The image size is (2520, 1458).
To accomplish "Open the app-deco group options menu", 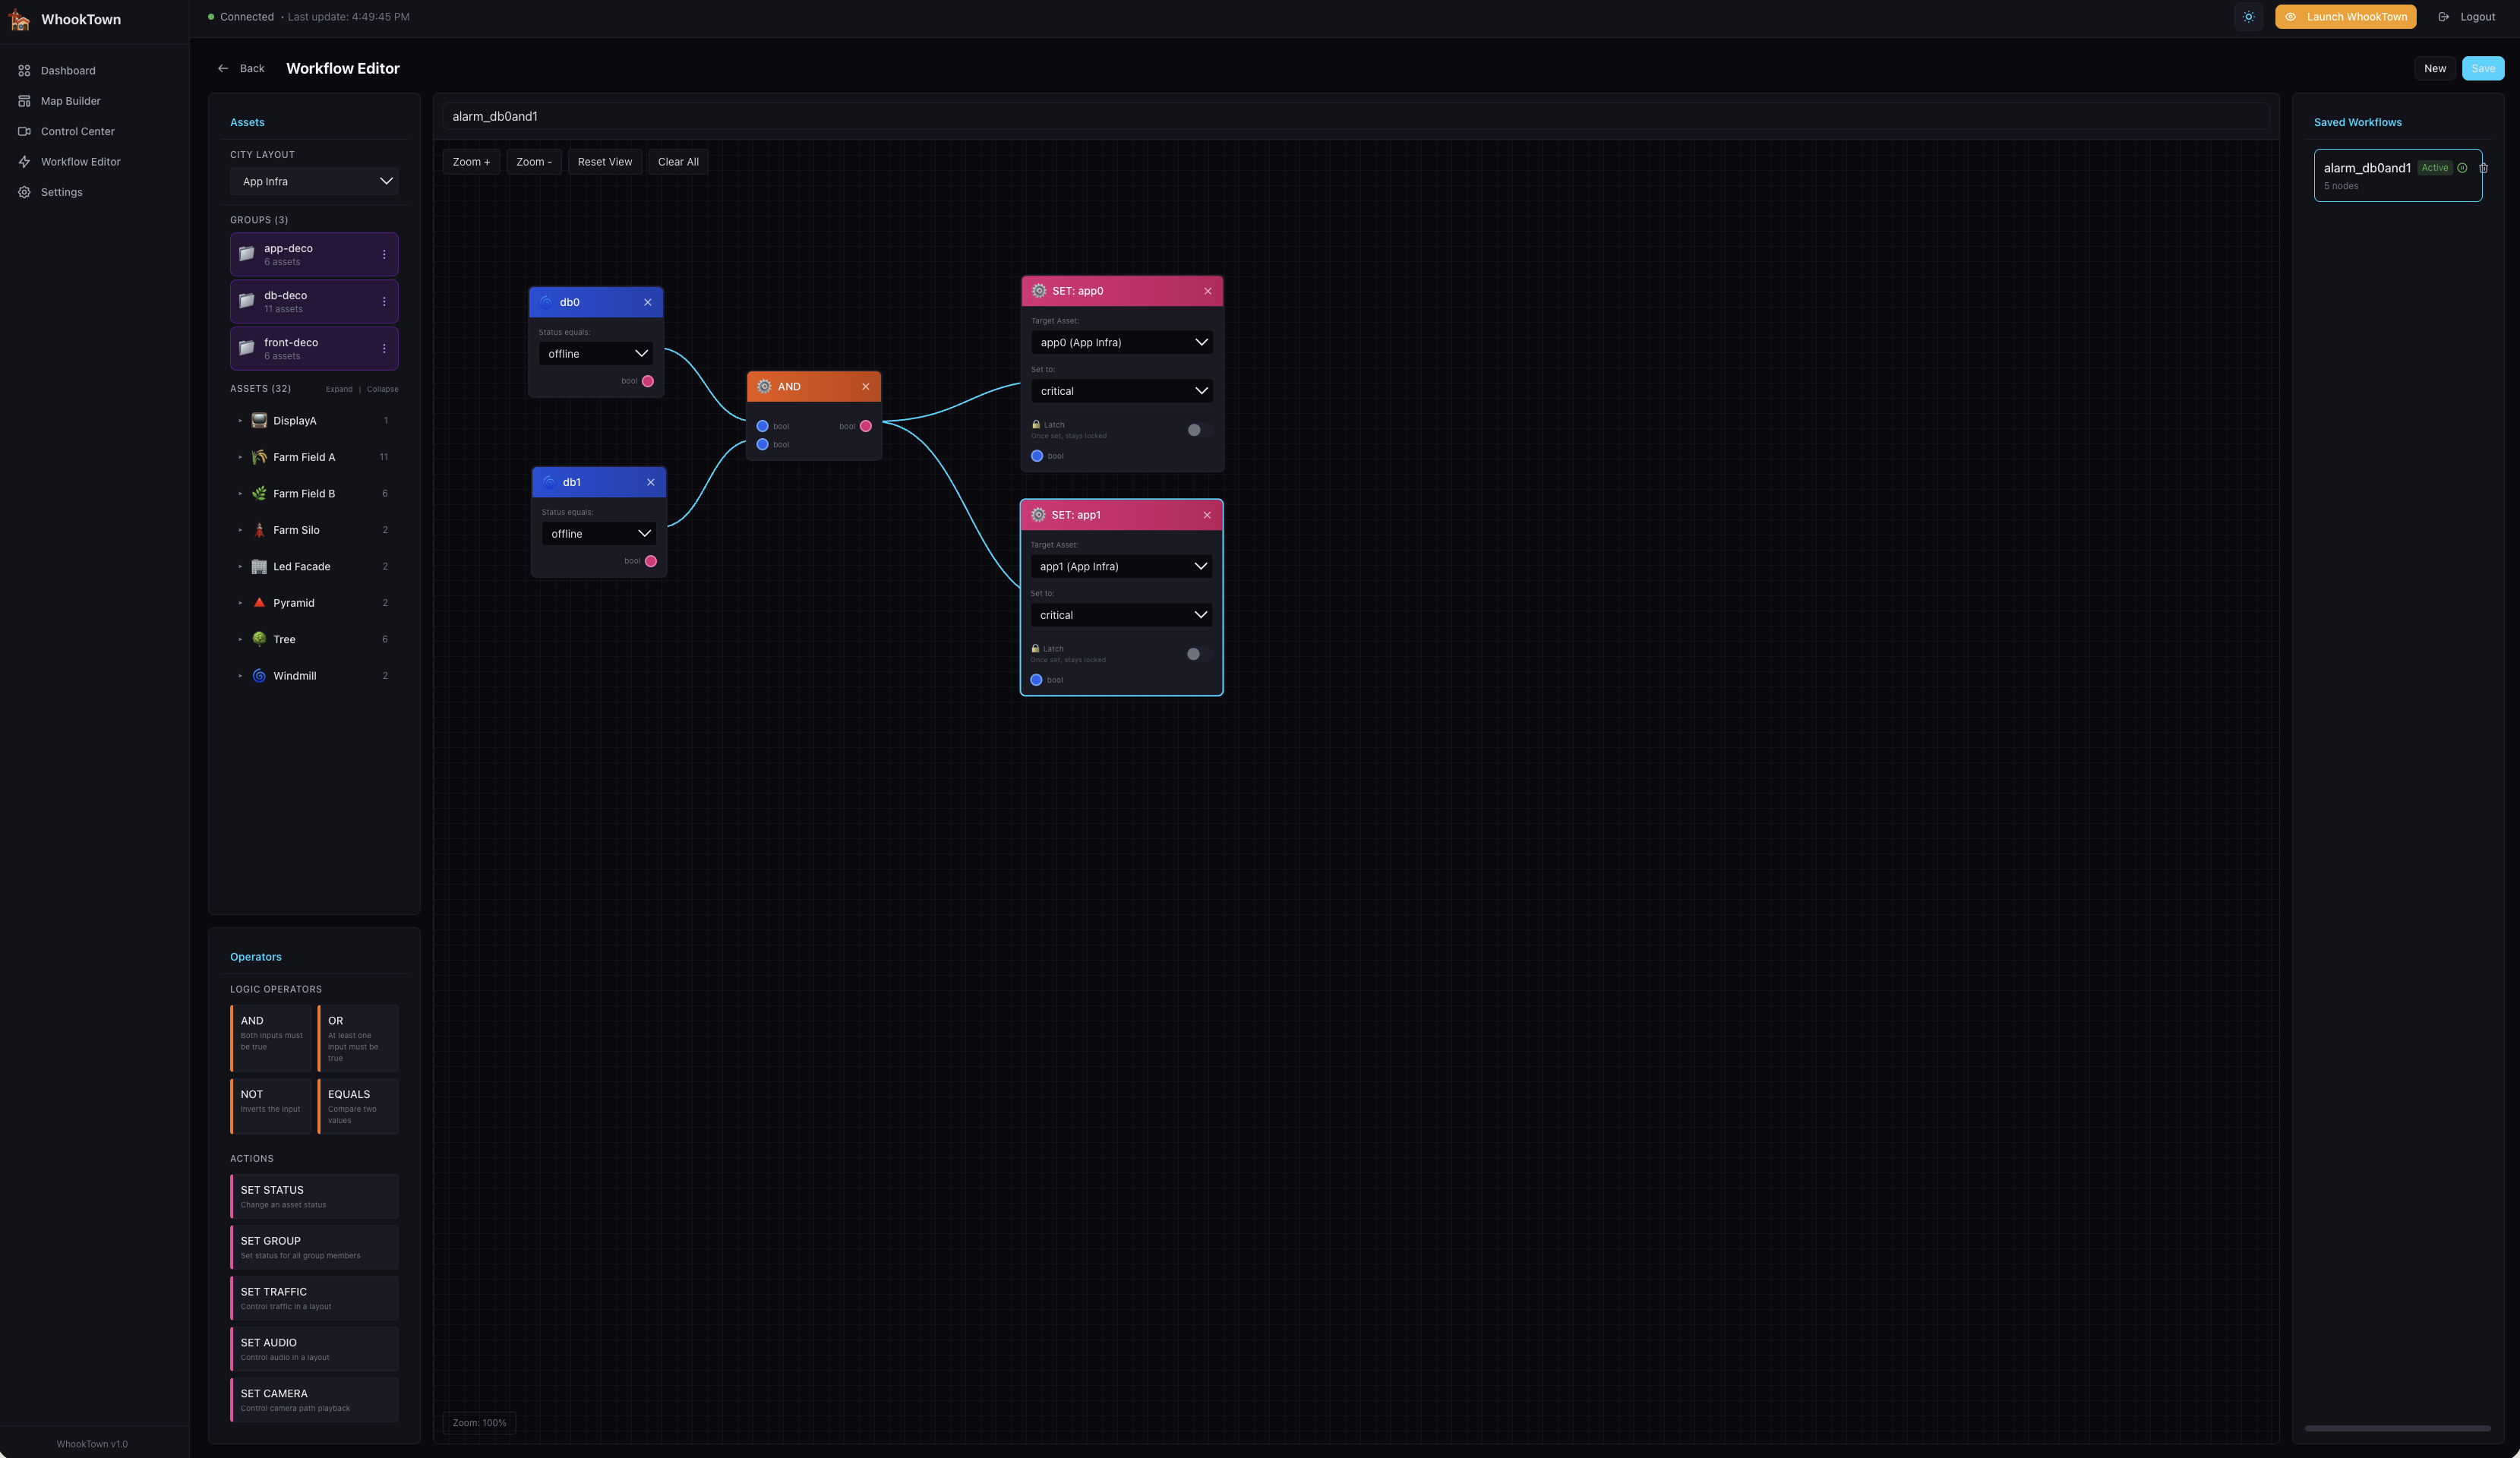I will 384,255.
